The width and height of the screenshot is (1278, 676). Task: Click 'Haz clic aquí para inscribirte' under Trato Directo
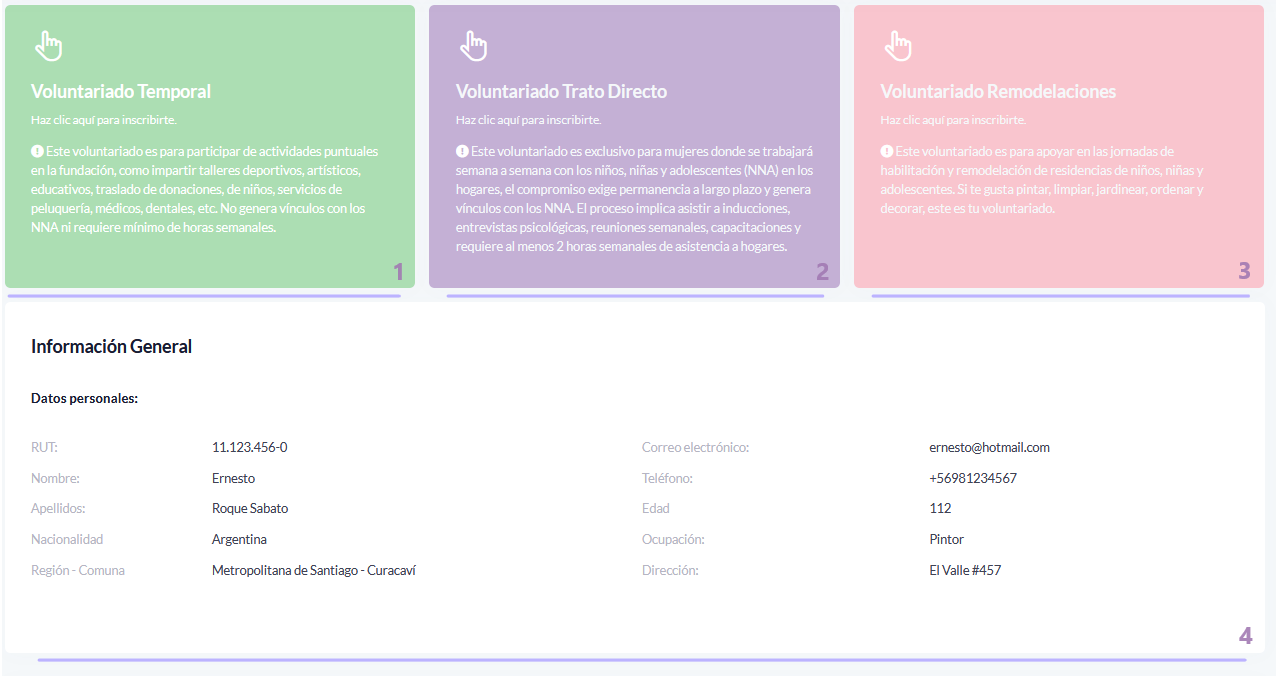coord(528,120)
